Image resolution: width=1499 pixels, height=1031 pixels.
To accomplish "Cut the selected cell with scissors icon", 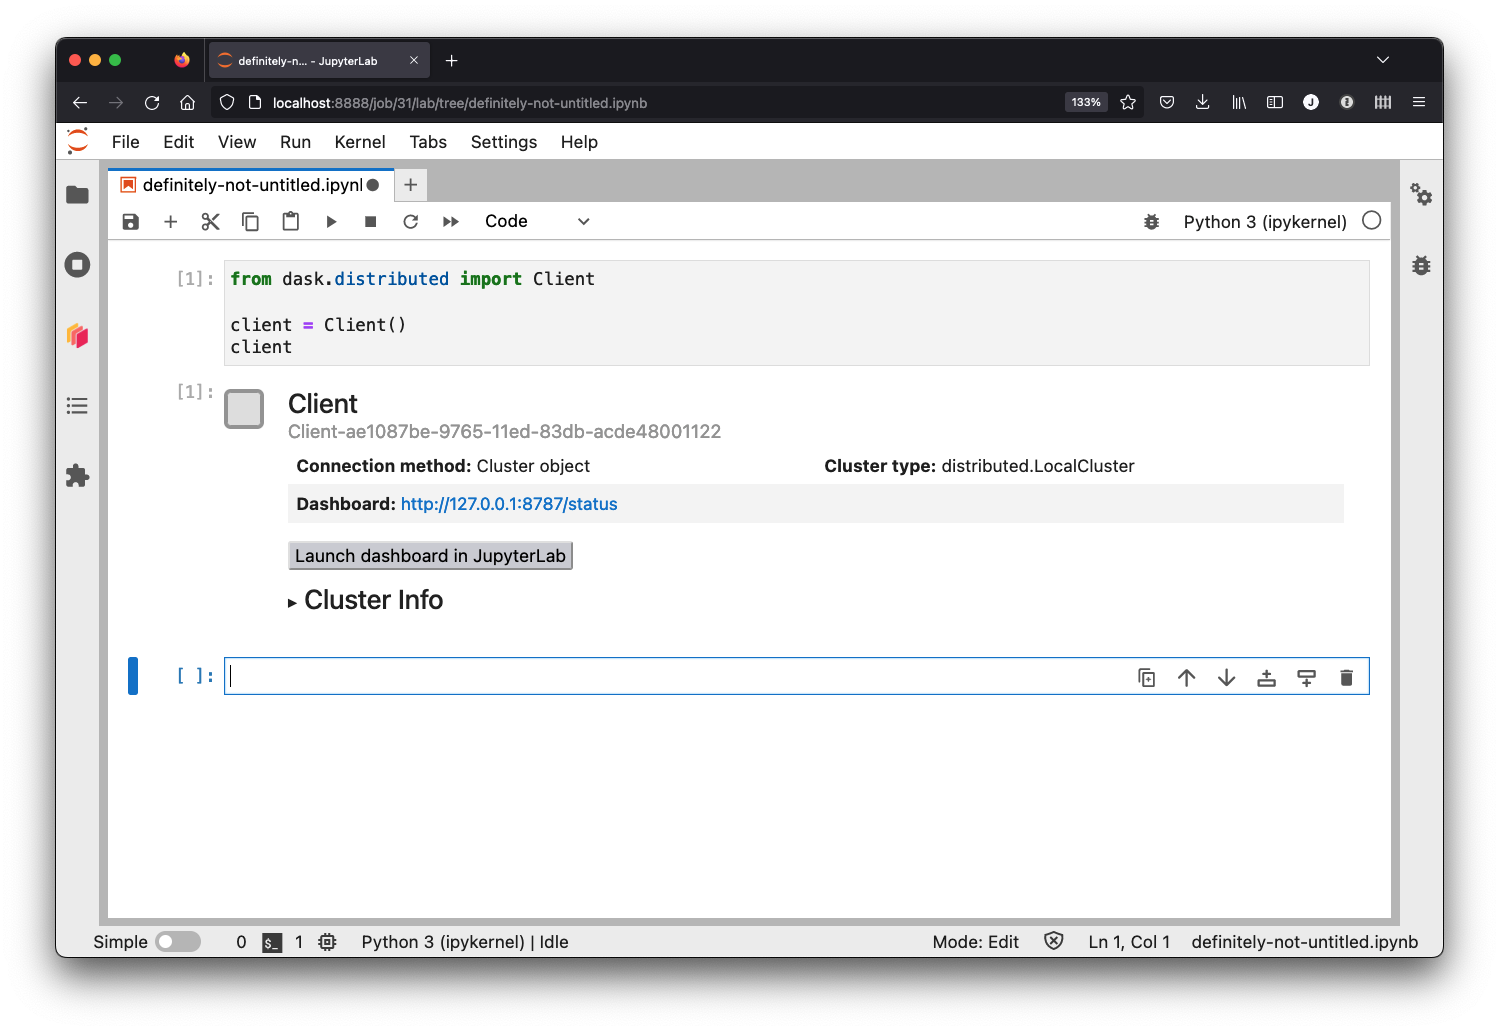I will tap(210, 222).
